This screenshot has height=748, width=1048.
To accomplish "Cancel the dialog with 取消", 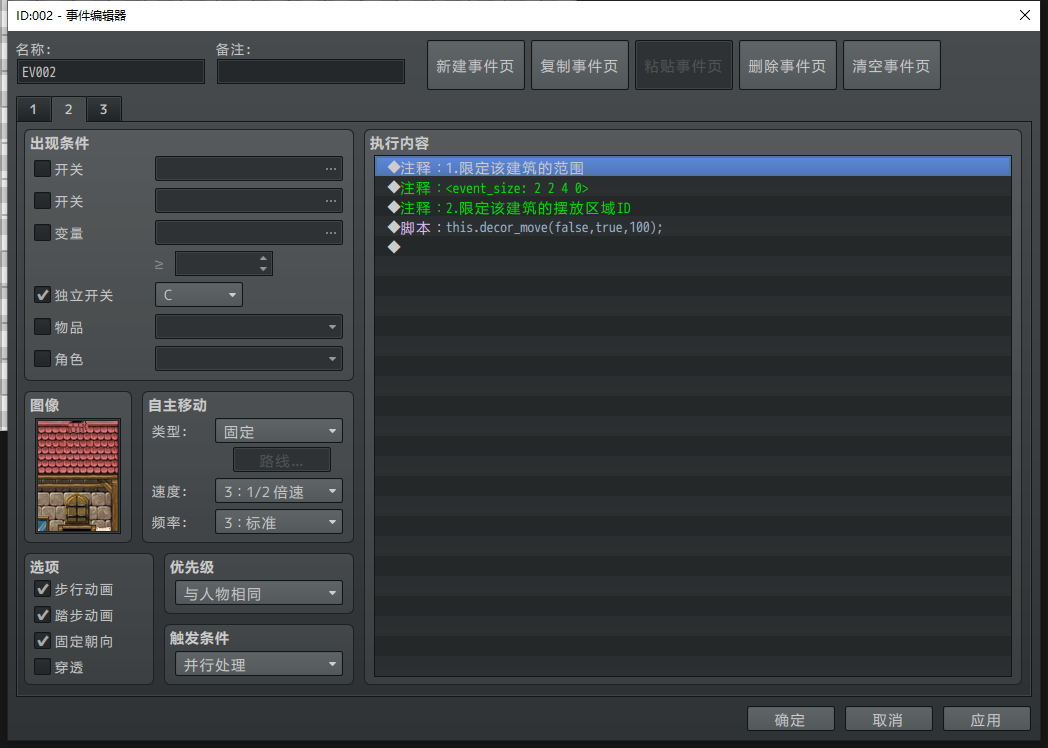I will pos(888,719).
